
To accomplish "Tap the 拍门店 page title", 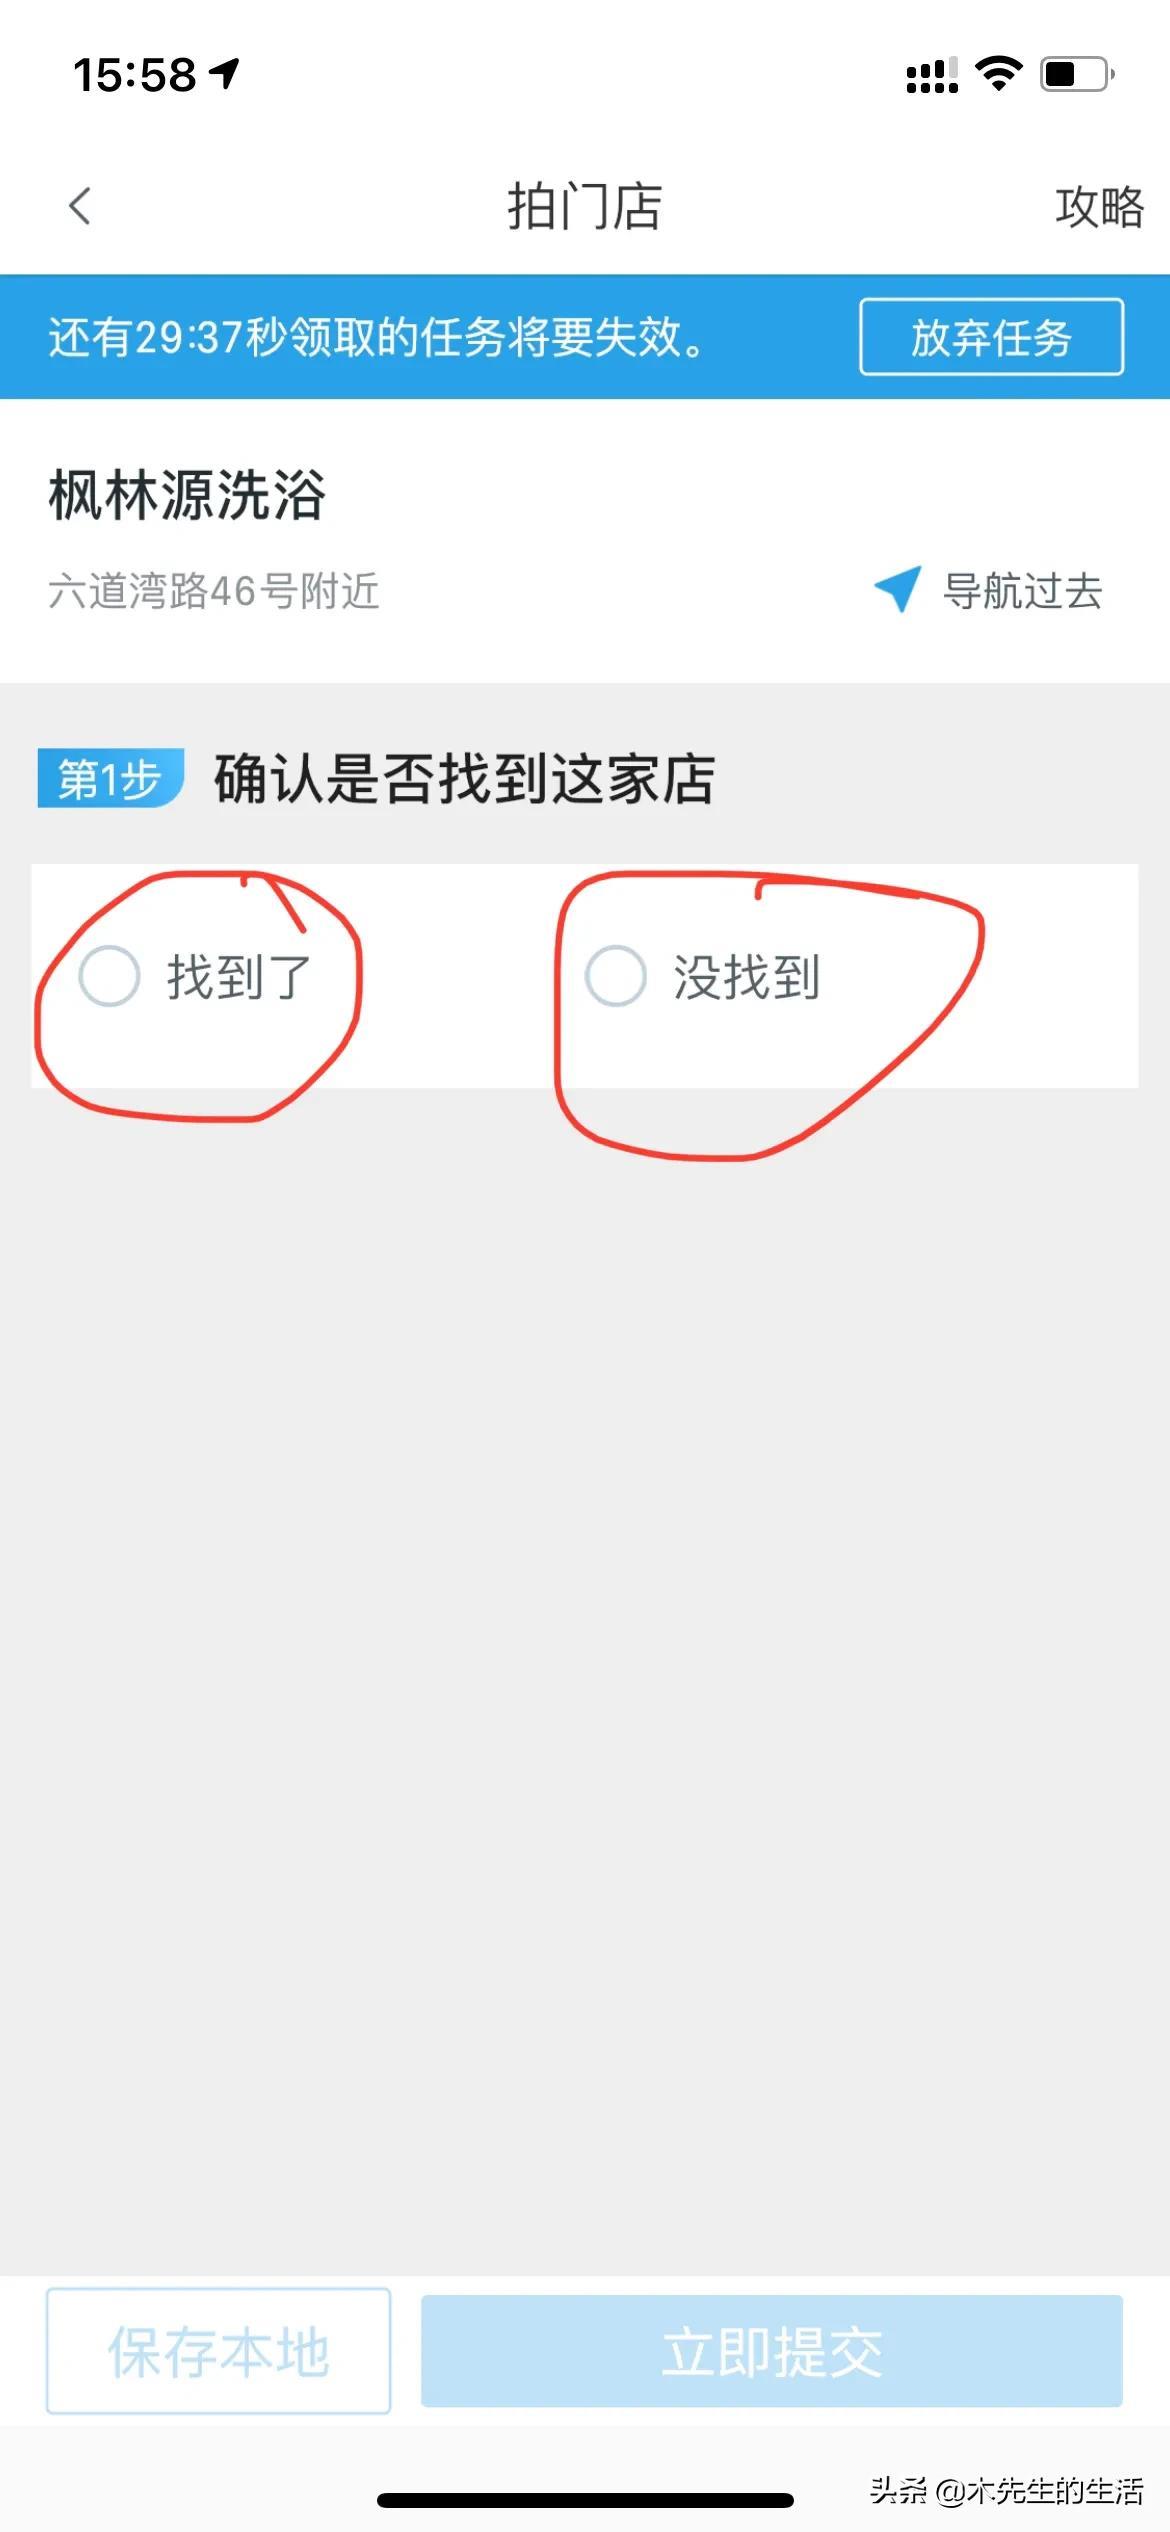I will pyautogui.click(x=584, y=207).
